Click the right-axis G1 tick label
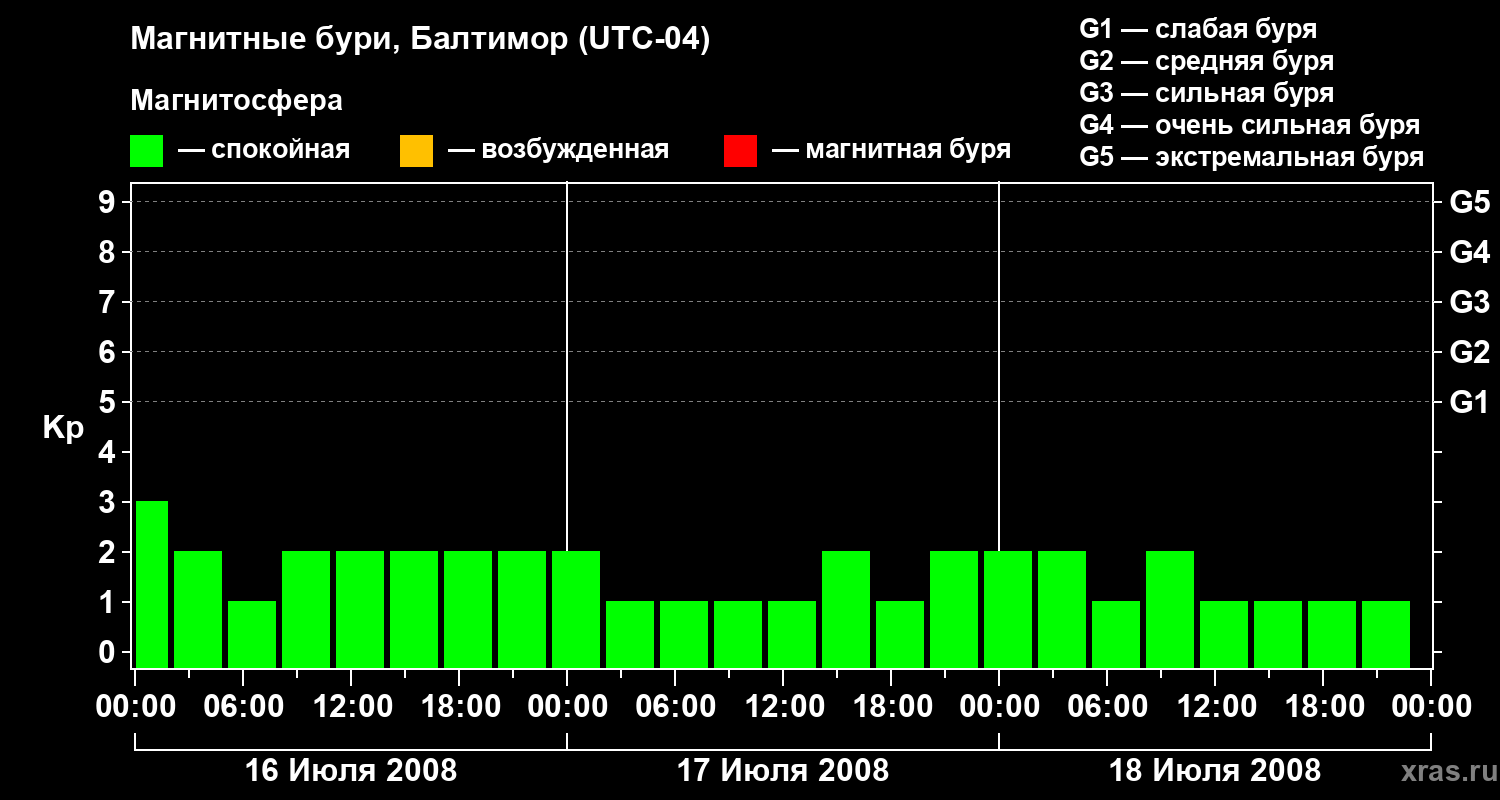Screen dimensions: 1500x800 point(1470,402)
